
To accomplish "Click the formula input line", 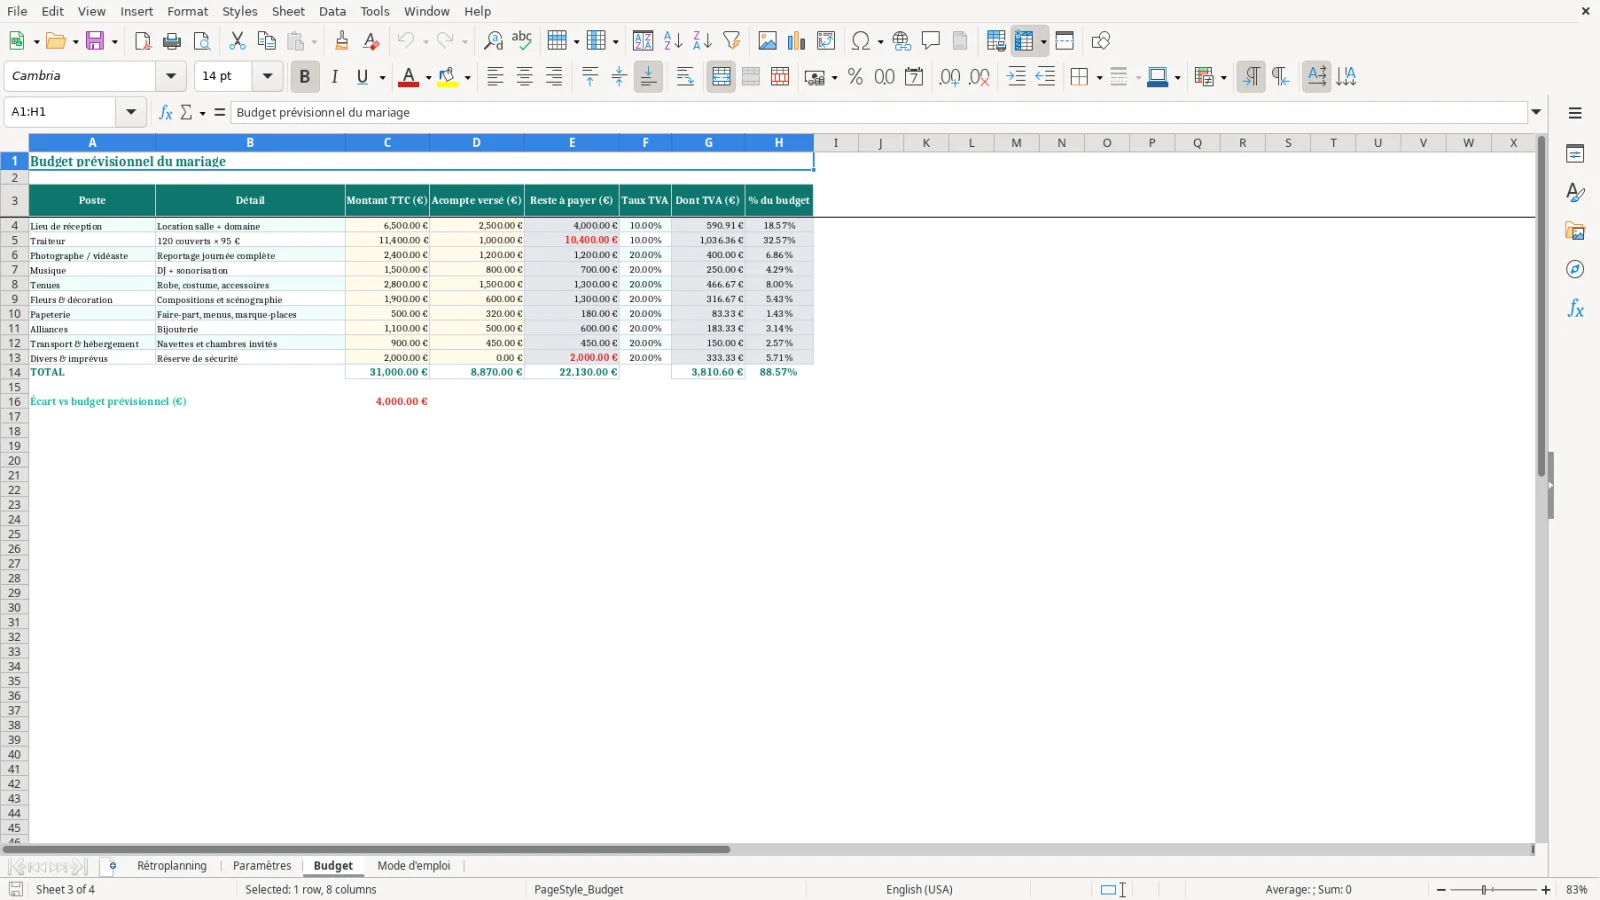I will coord(878,112).
